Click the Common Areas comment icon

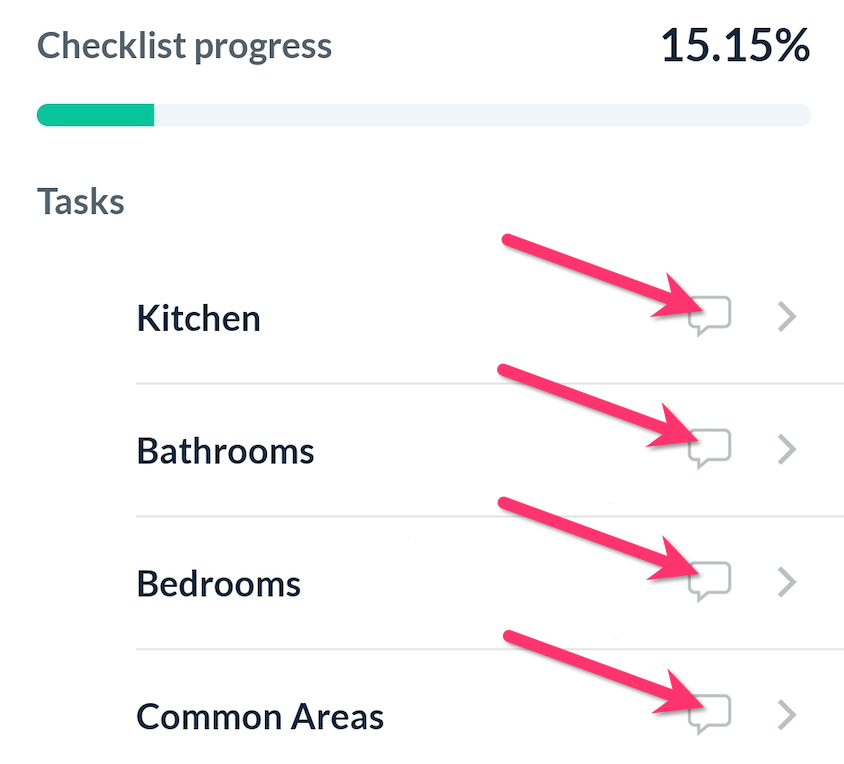[710, 715]
